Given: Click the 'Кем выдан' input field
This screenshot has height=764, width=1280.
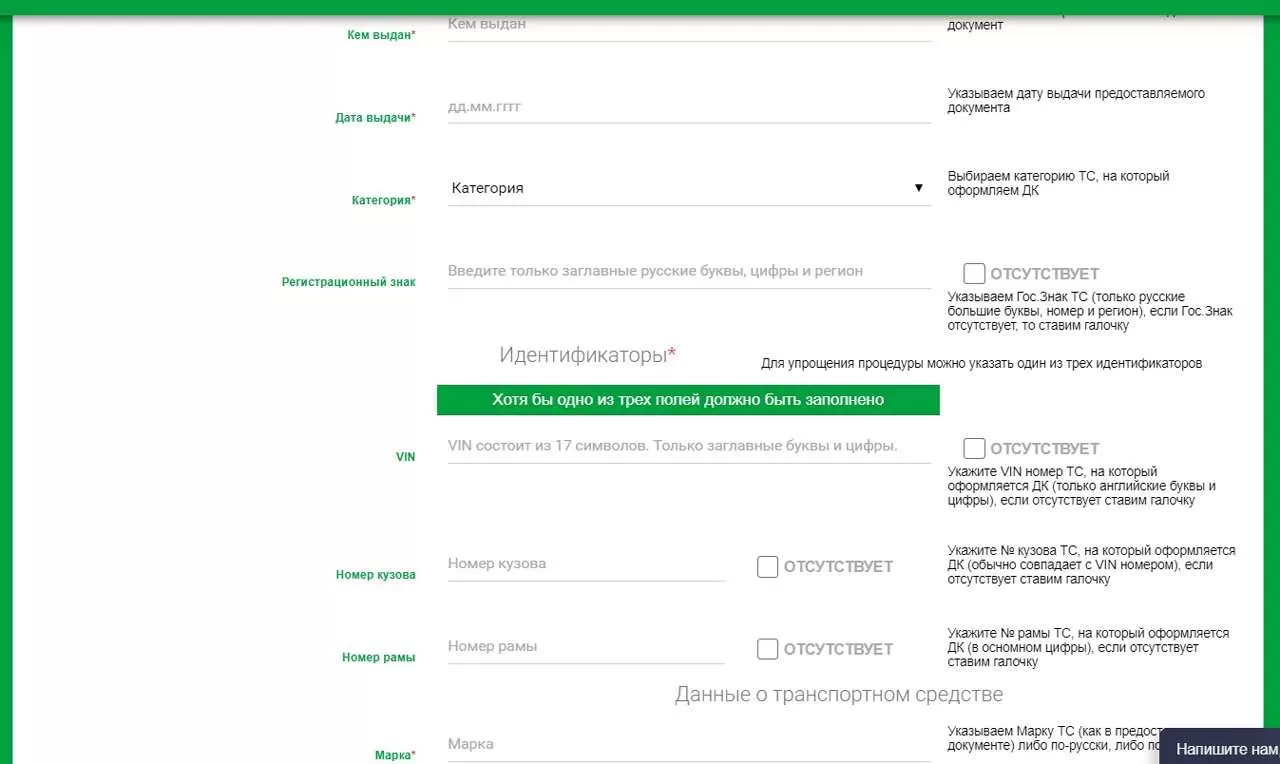Looking at the screenshot, I should point(688,24).
